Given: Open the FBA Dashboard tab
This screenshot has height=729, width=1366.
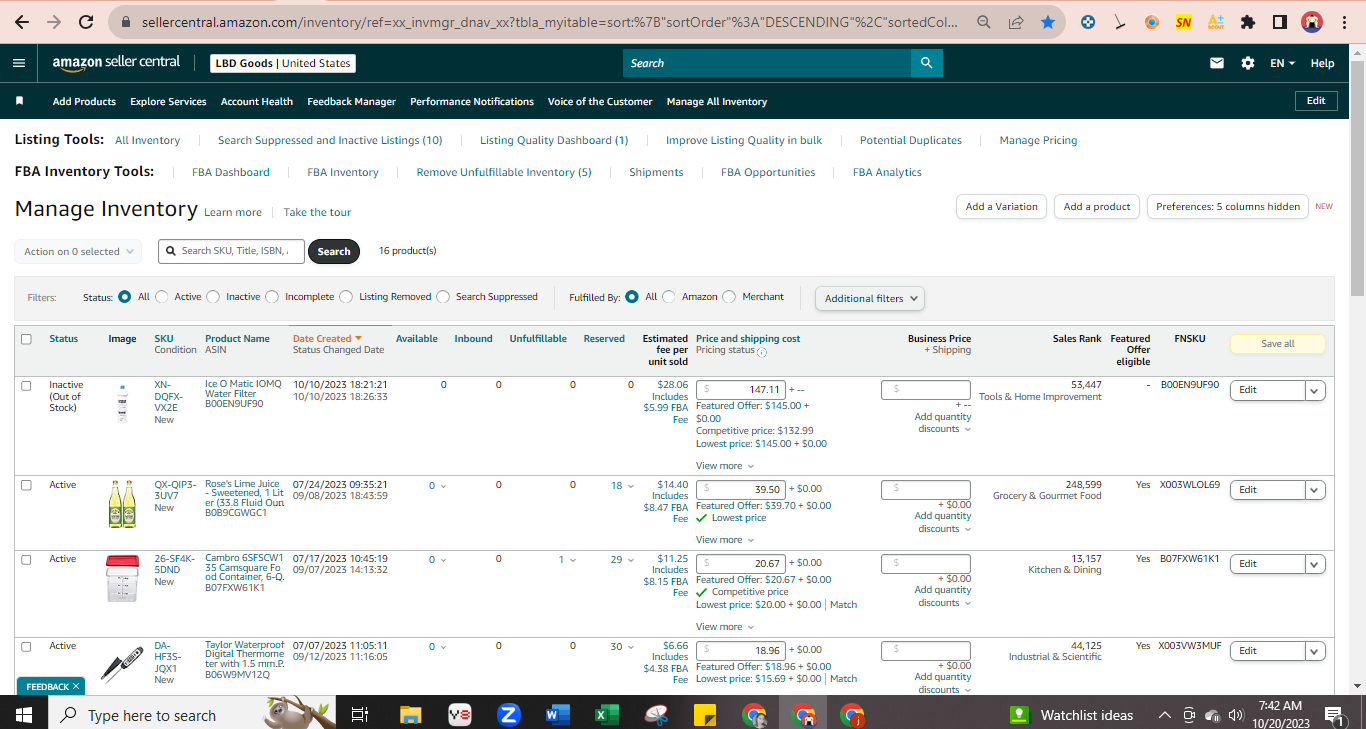Looking at the screenshot, I should (x=231, y=172).
